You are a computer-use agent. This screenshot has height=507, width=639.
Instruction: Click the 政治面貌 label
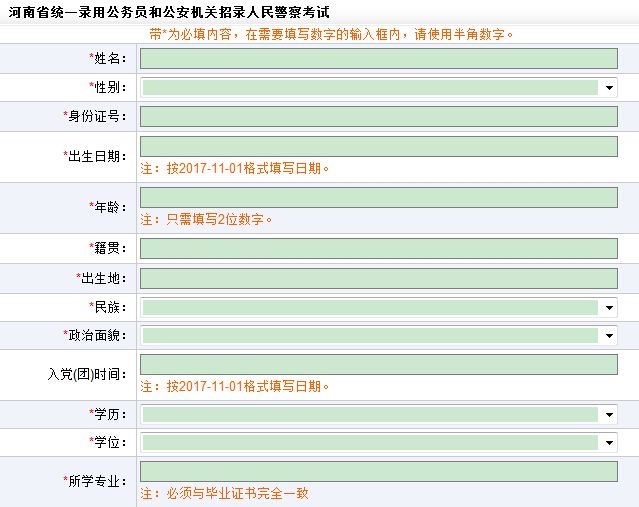(95, 336)
